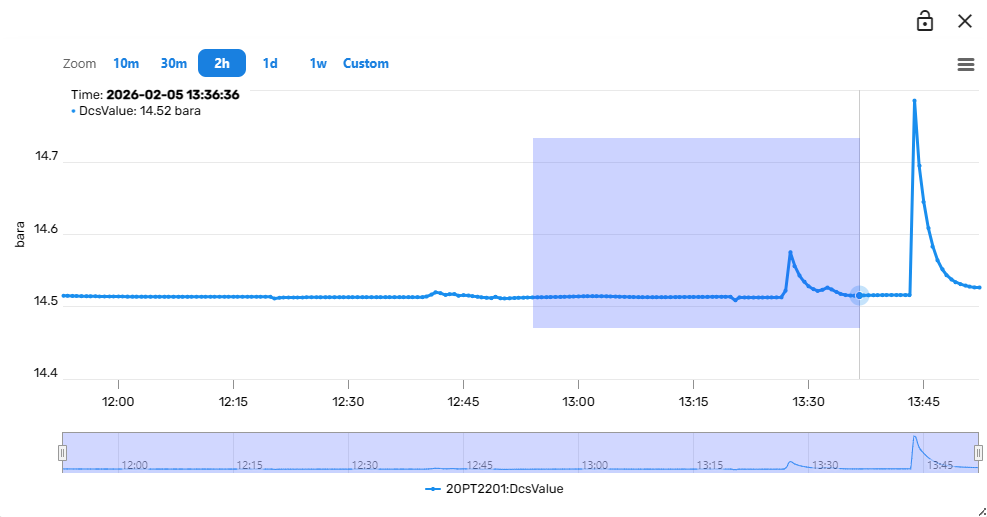Viewport: 987px width, 517px height.
Task: Select the 30m zoom option
Action: click(x=174, y=63)
